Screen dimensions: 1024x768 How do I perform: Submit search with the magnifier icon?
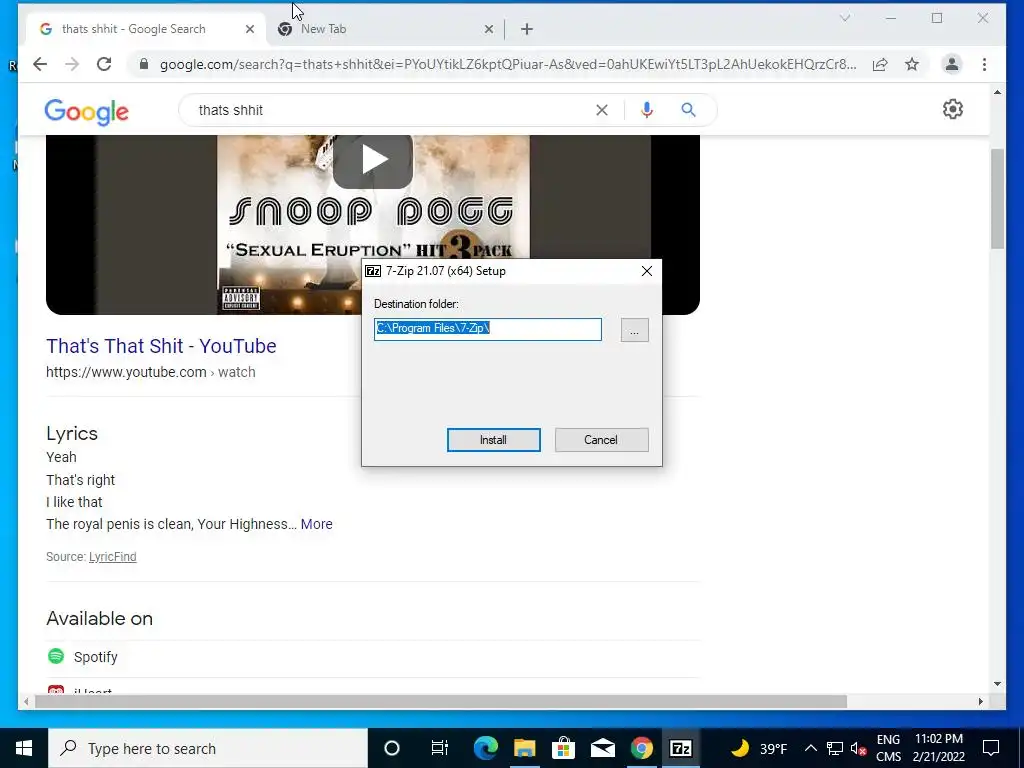688,110
